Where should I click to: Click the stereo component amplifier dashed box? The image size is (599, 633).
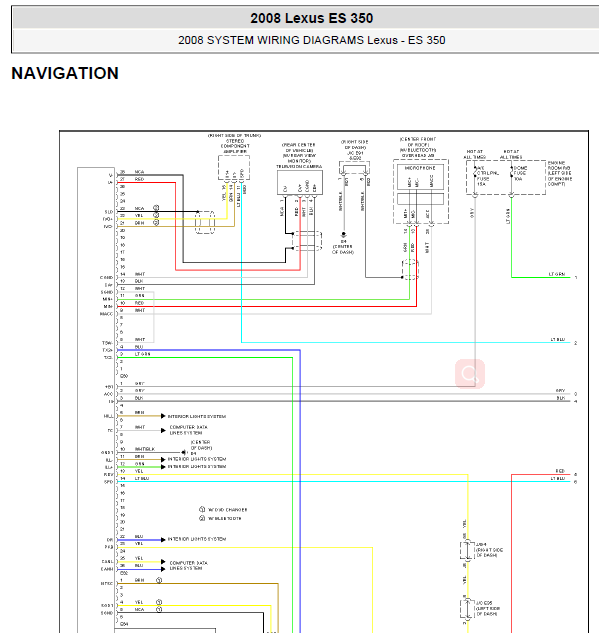click(x=234, y=168)
